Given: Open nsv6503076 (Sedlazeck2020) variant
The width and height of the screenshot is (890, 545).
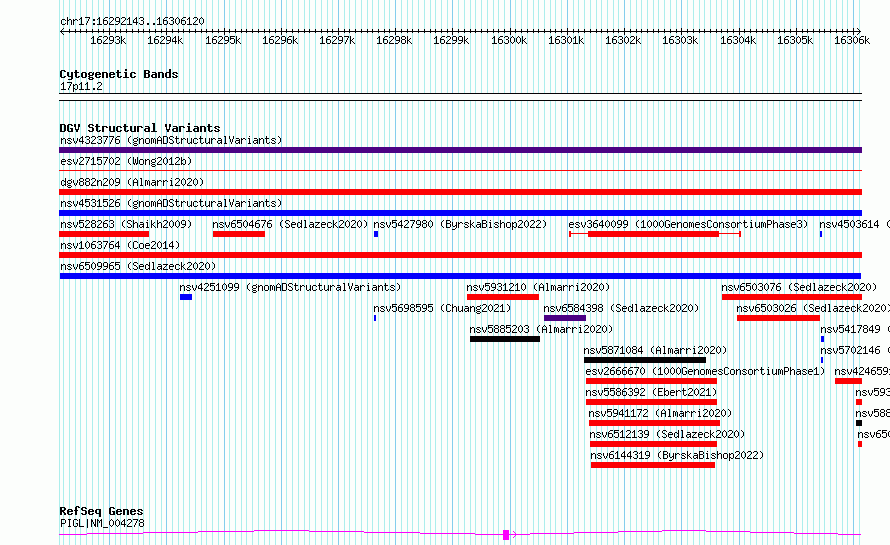Looking at the screenshot, I should [x=799, y=287].
